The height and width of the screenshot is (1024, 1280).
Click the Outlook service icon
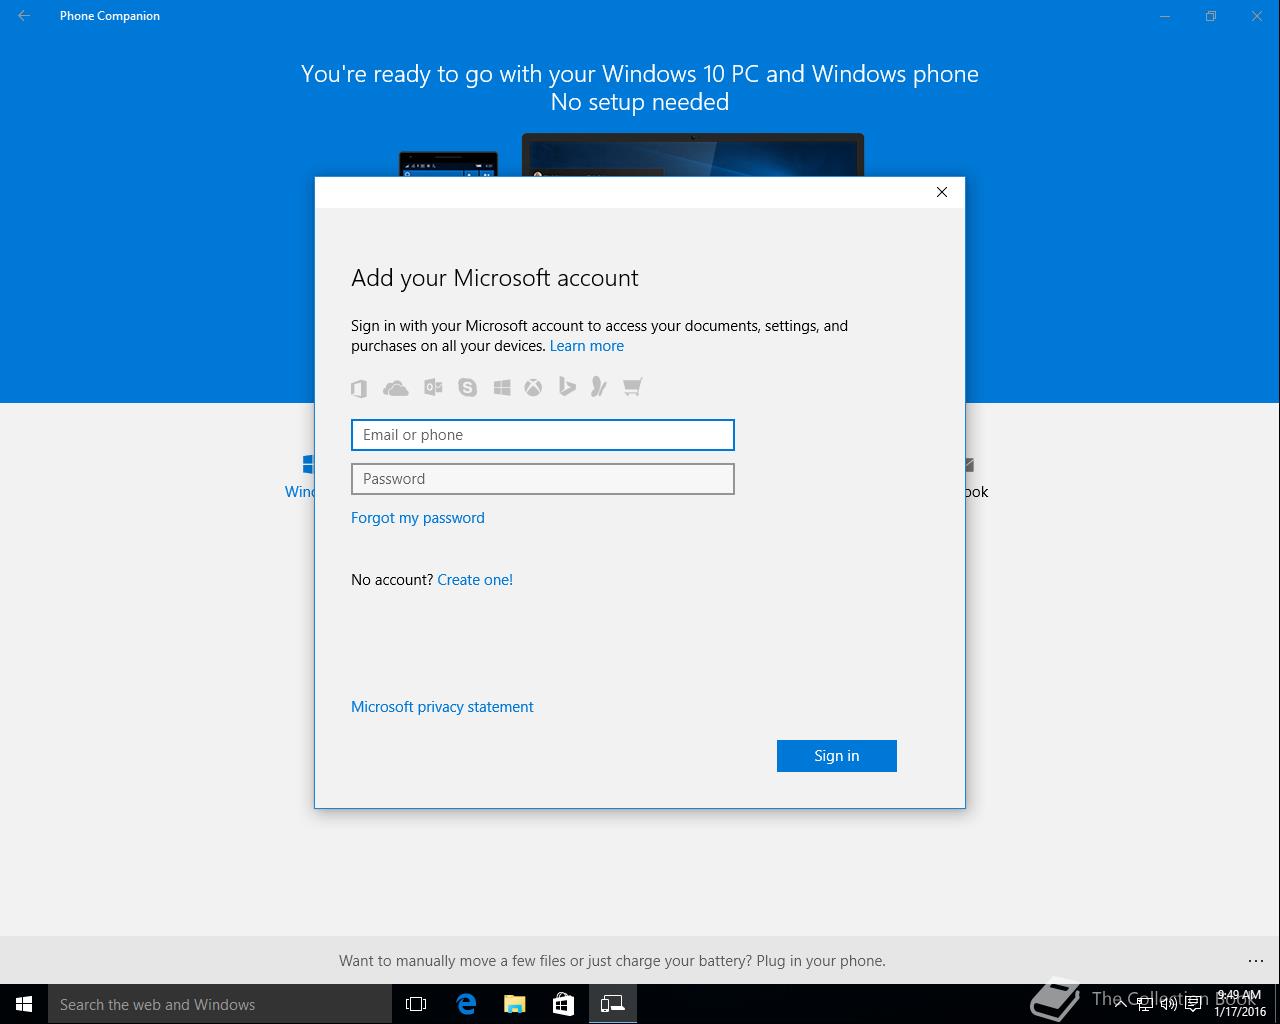tap(433, 387)
